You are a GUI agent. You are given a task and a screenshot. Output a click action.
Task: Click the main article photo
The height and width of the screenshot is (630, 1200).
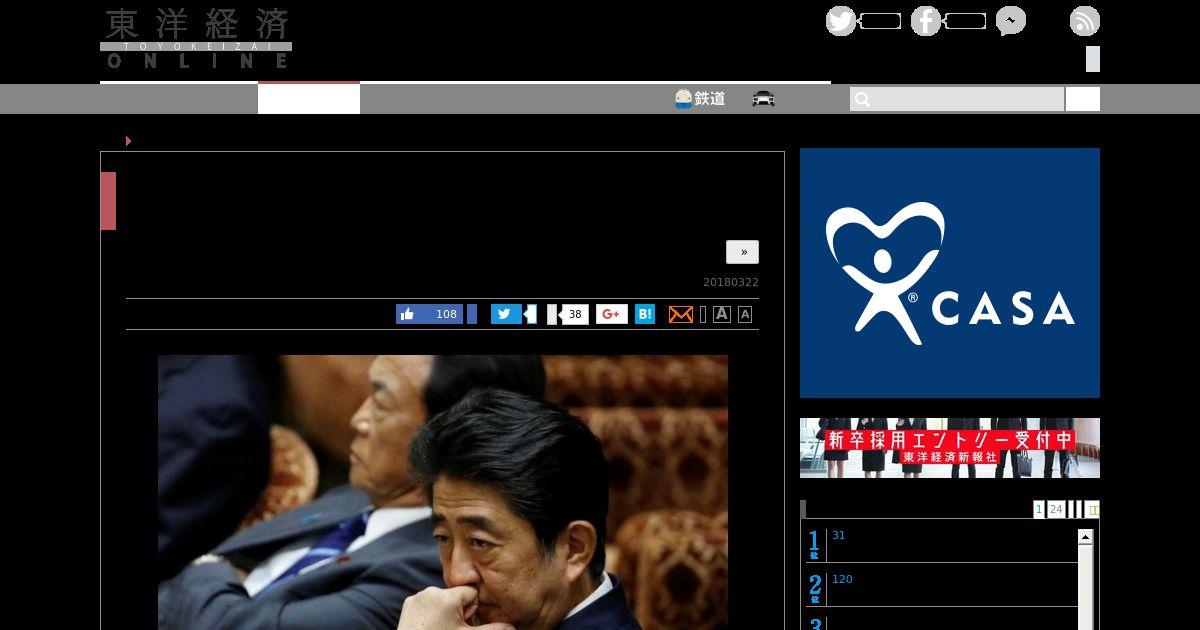[x=443, y=492]
